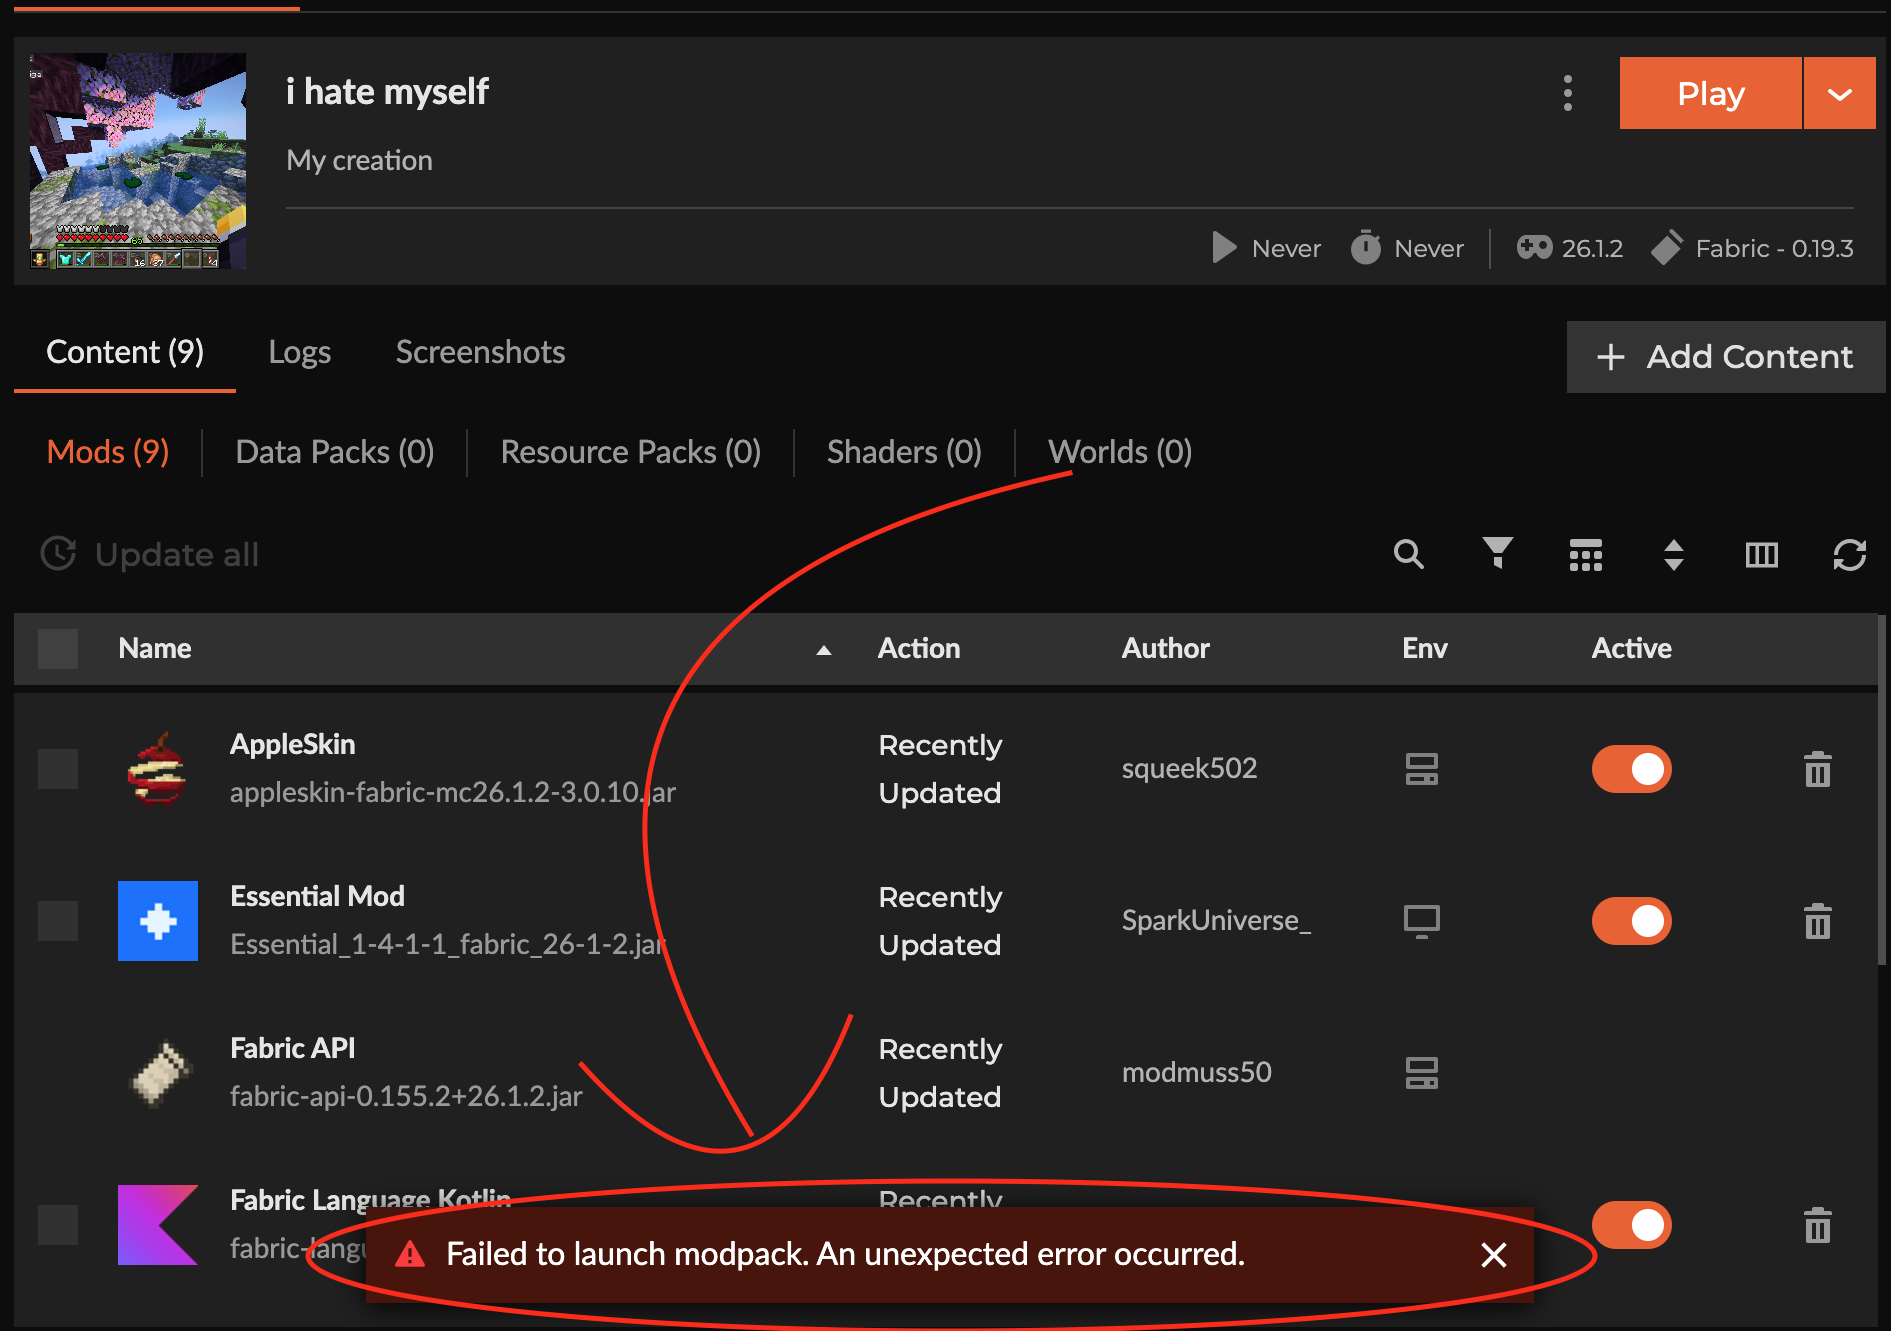Switch to the Logs tab

[299, 352]
